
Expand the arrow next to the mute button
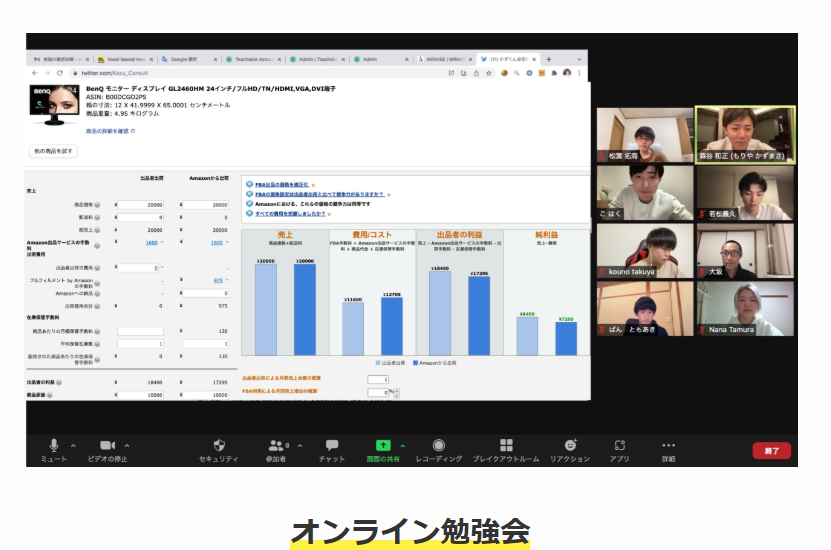tap(73, 445)
